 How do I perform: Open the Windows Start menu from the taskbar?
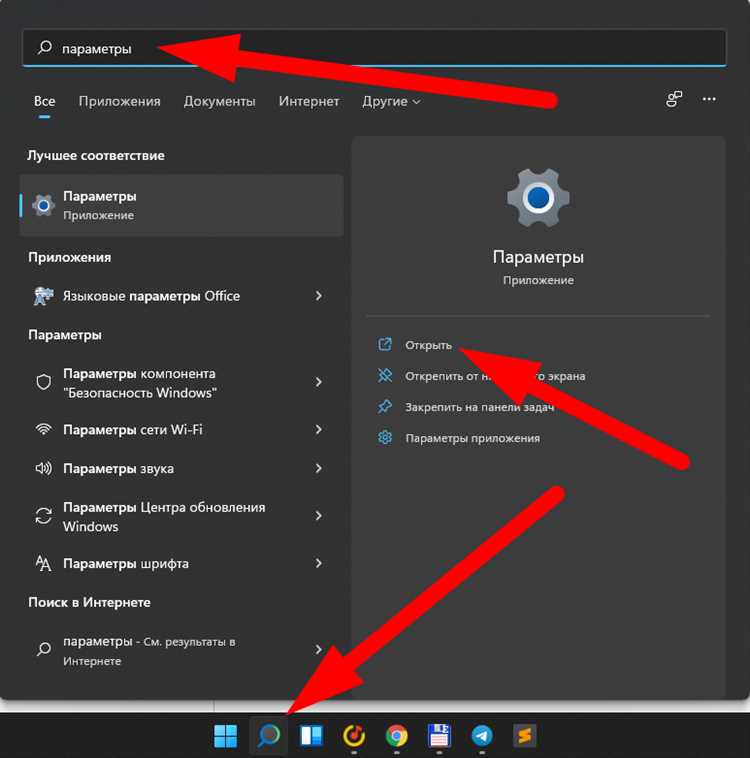225,736
